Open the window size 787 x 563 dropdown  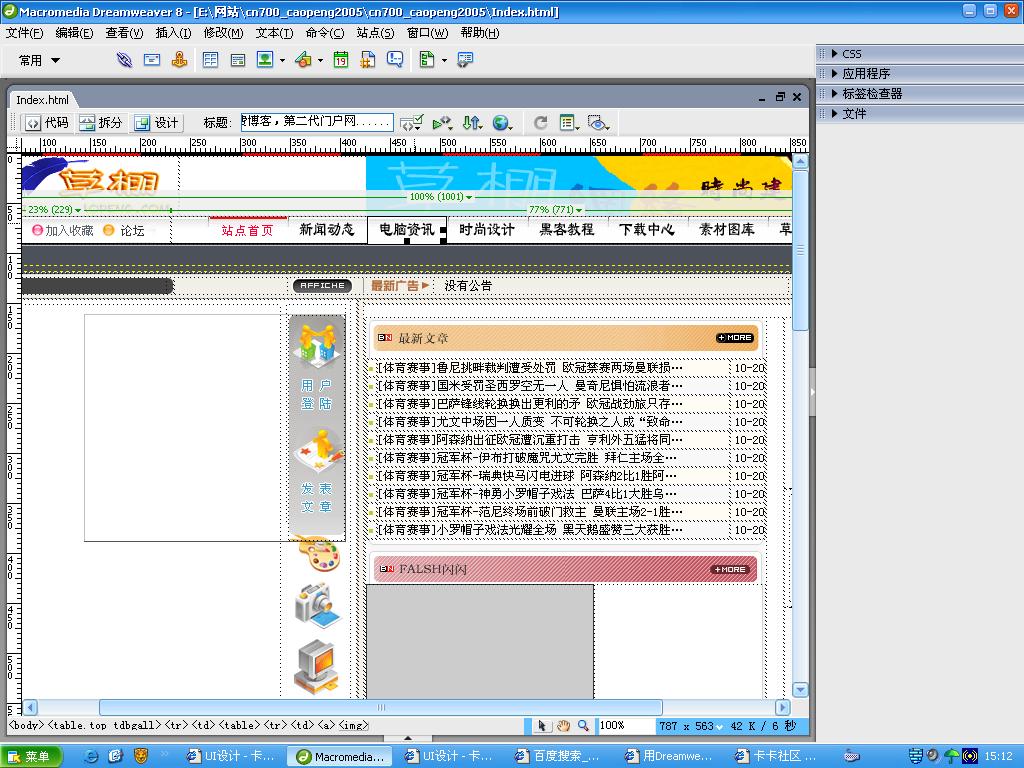coord(690,726)
